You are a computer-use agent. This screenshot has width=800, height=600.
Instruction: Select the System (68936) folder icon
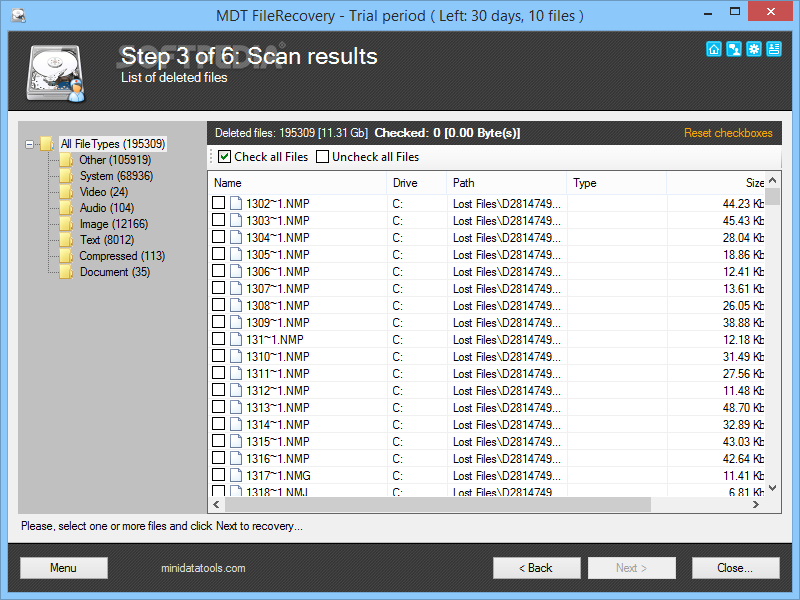66,176
